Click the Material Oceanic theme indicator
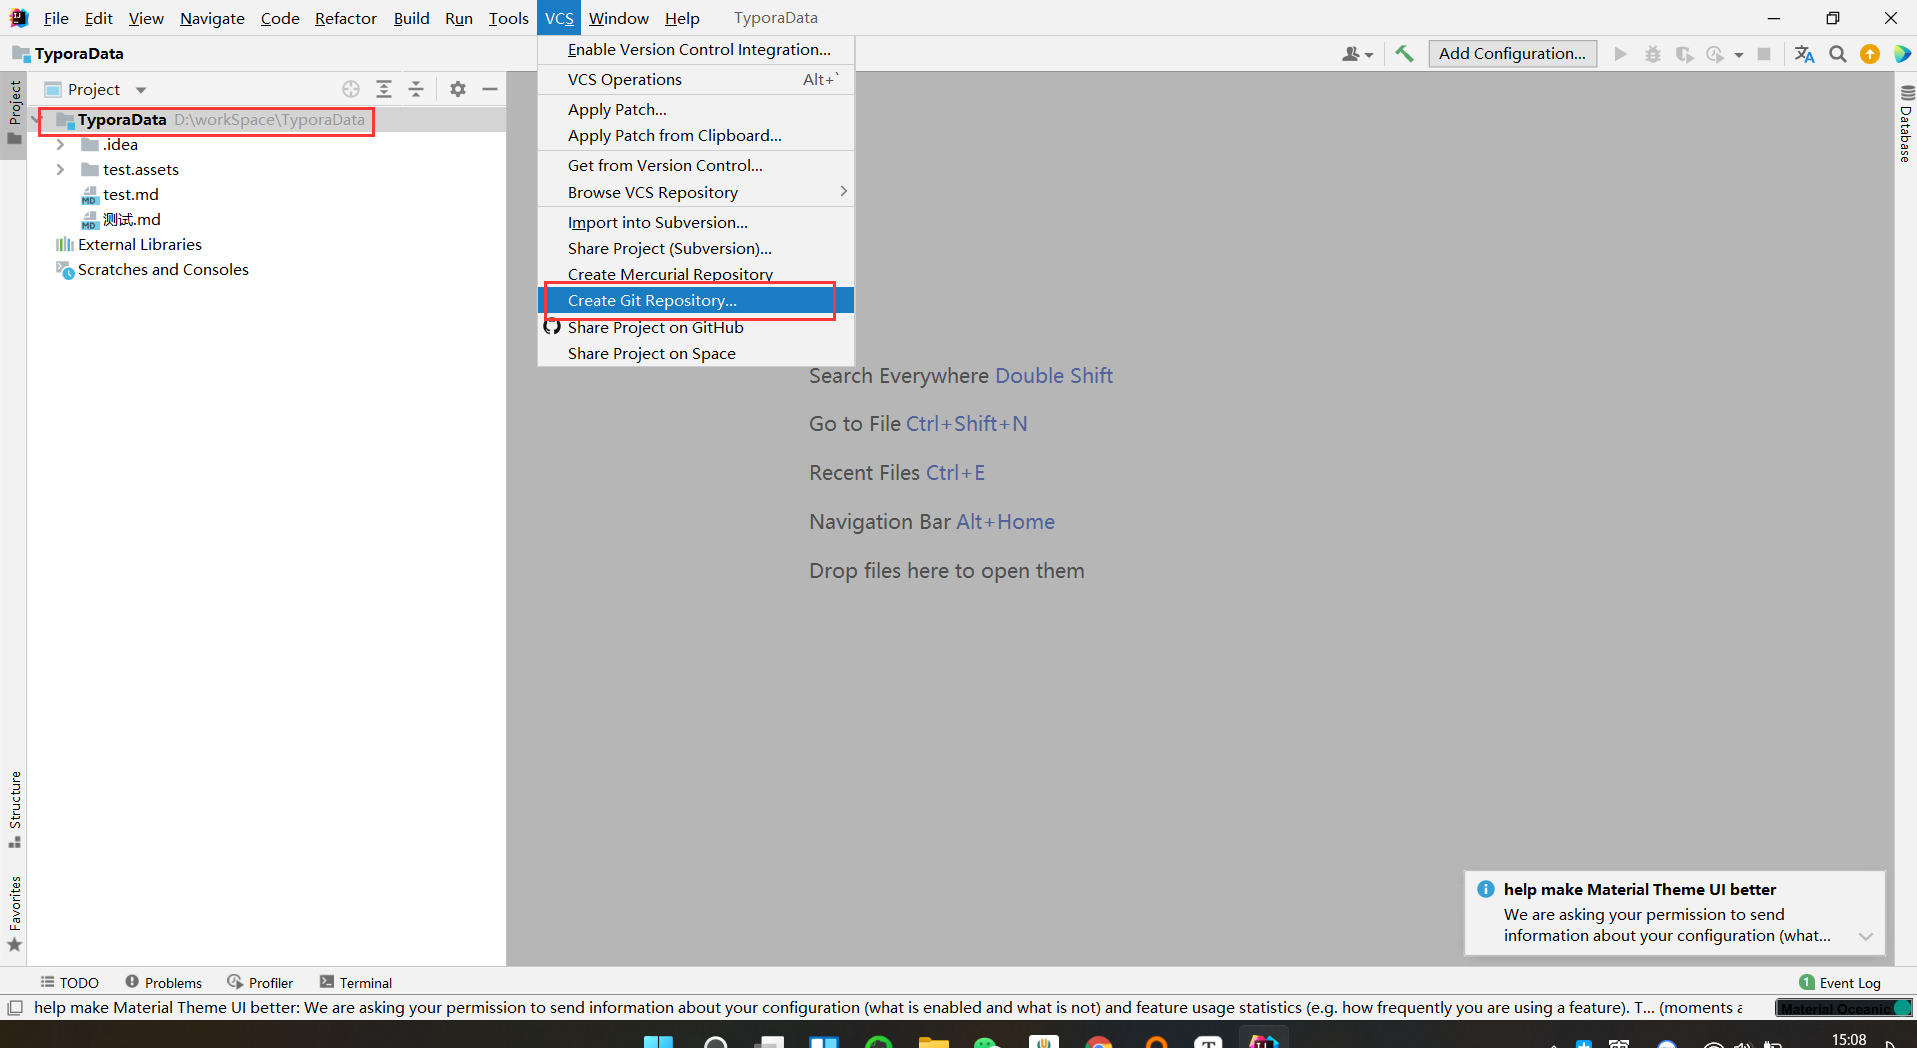 coord(1843,1008)
